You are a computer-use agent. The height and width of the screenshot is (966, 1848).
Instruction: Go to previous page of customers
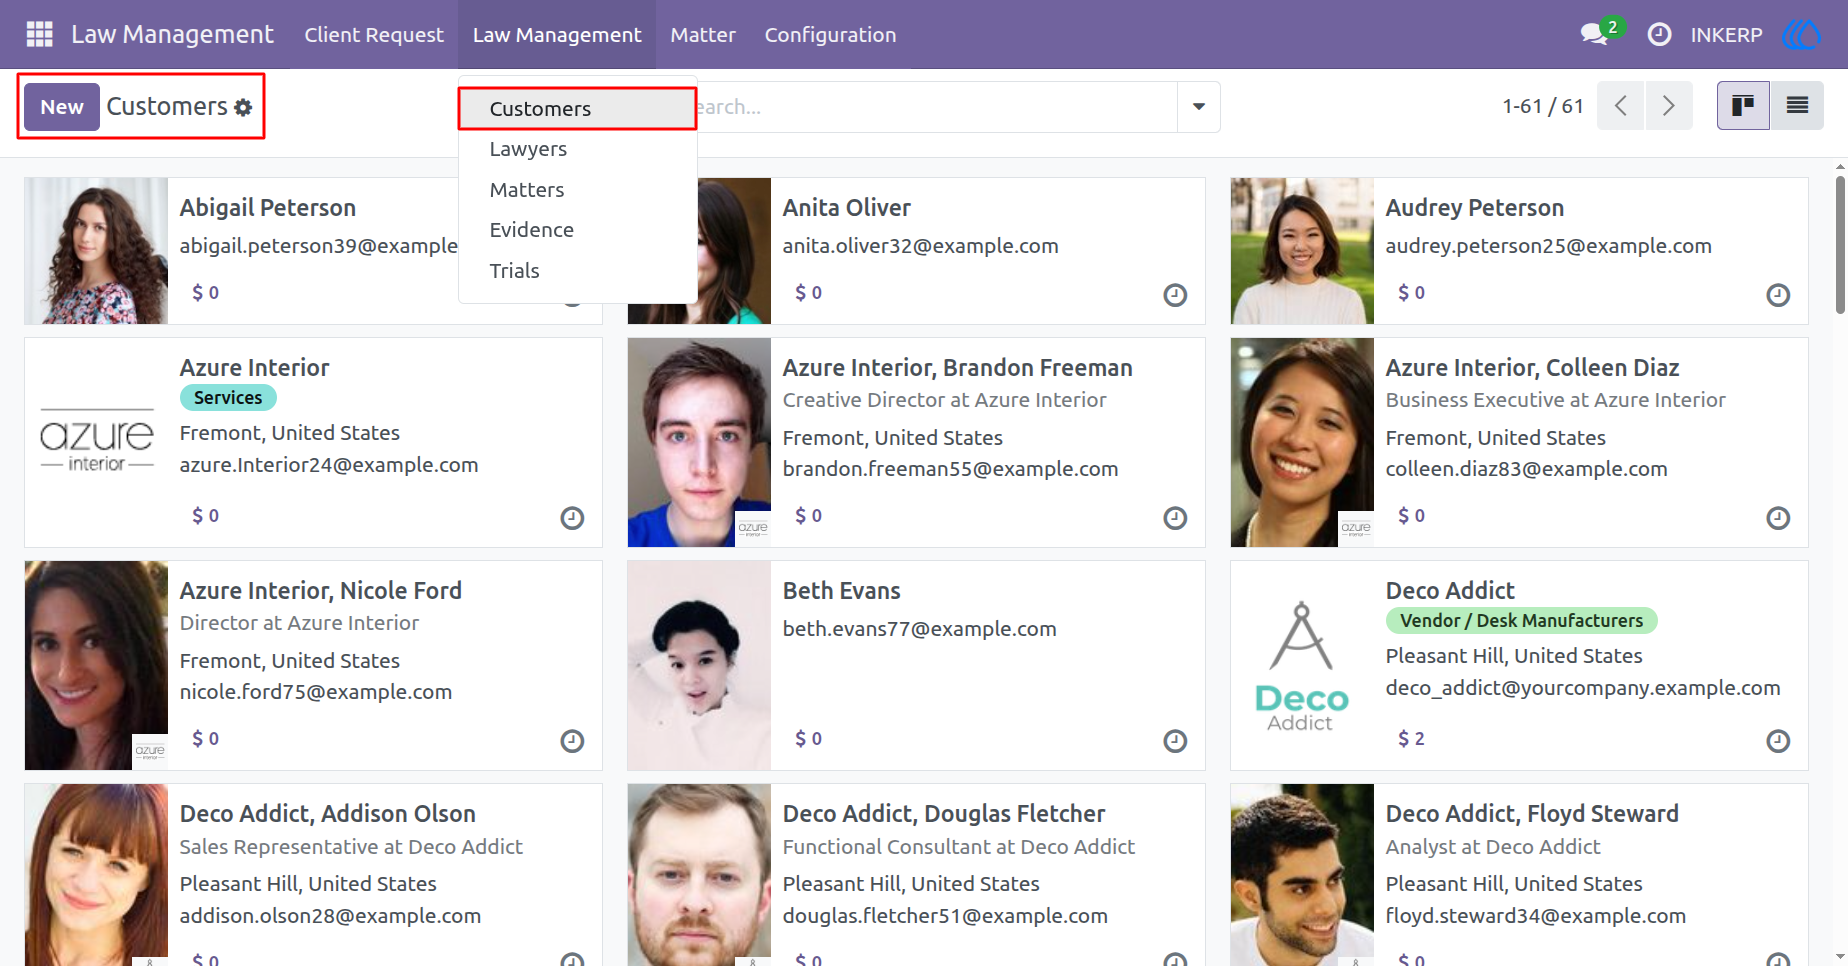(1621, 105)
